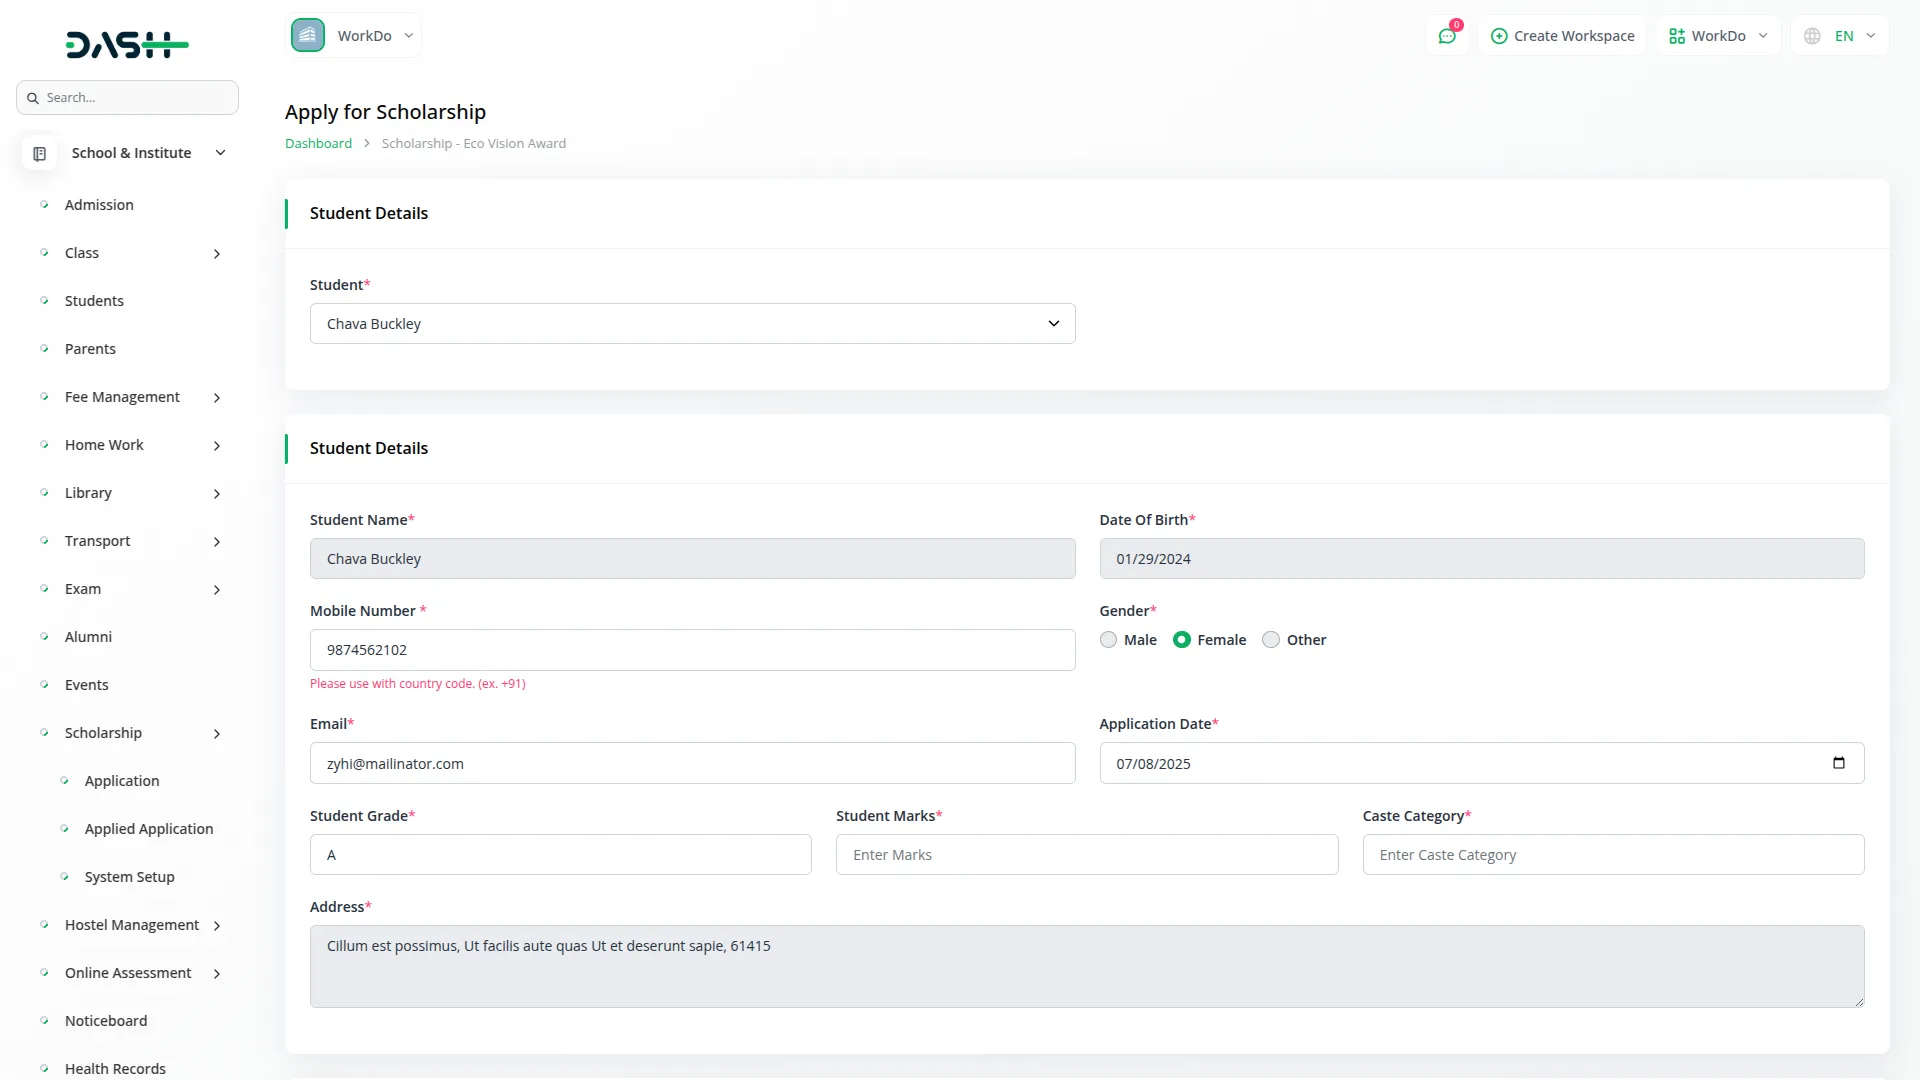The image size is (1920, 1080).
Task: Click the Student Marks input field
Action: click(1086, 855)
